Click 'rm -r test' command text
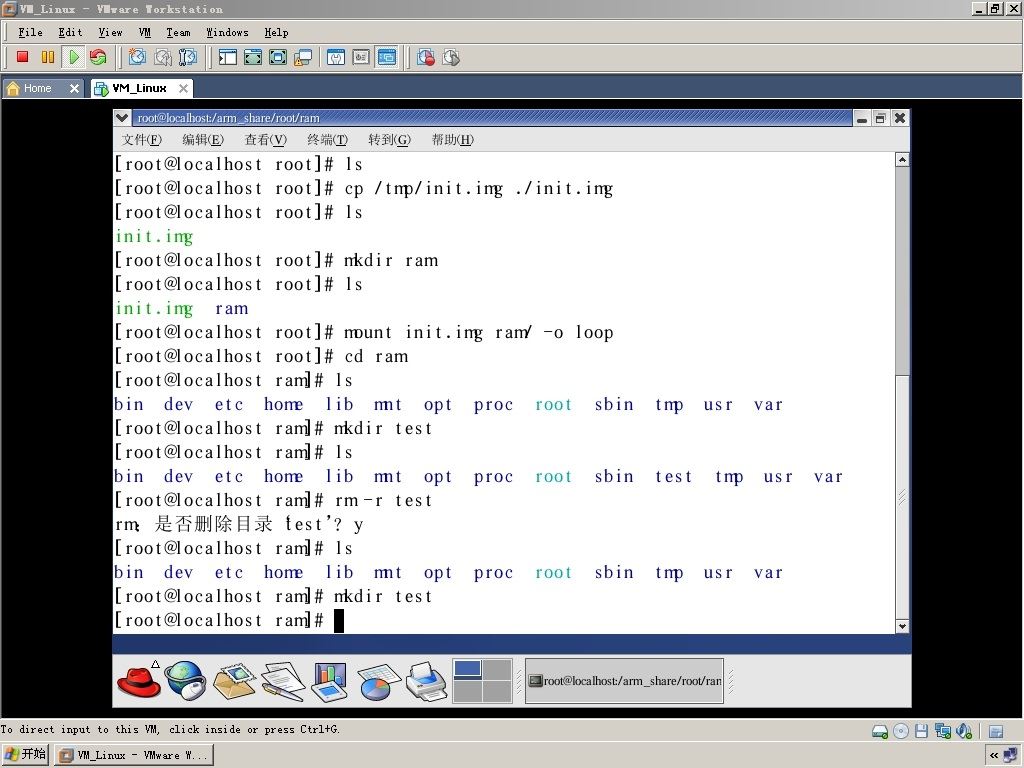The width and height of the screenshot is (1024, 768). click(x=383, y=500)
